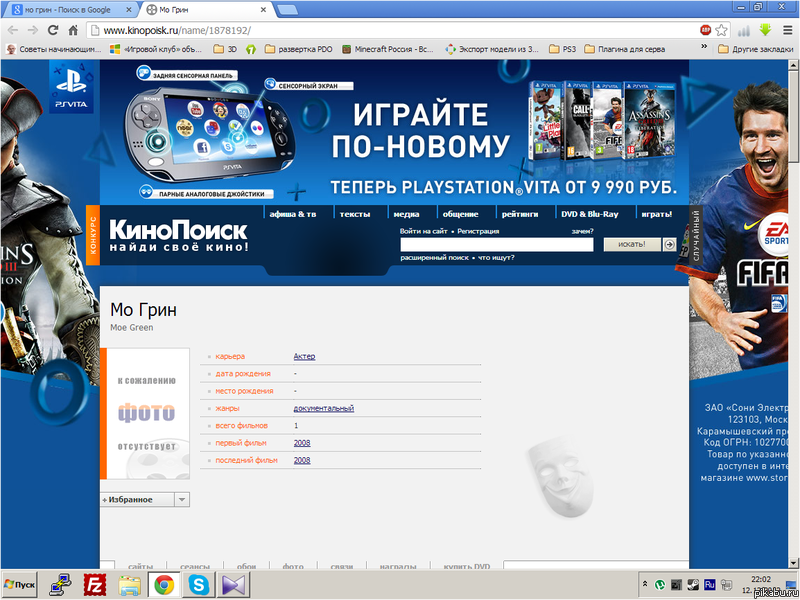Click the искать! search button
This screenshot has height=600, width=800.
point(632,244)
